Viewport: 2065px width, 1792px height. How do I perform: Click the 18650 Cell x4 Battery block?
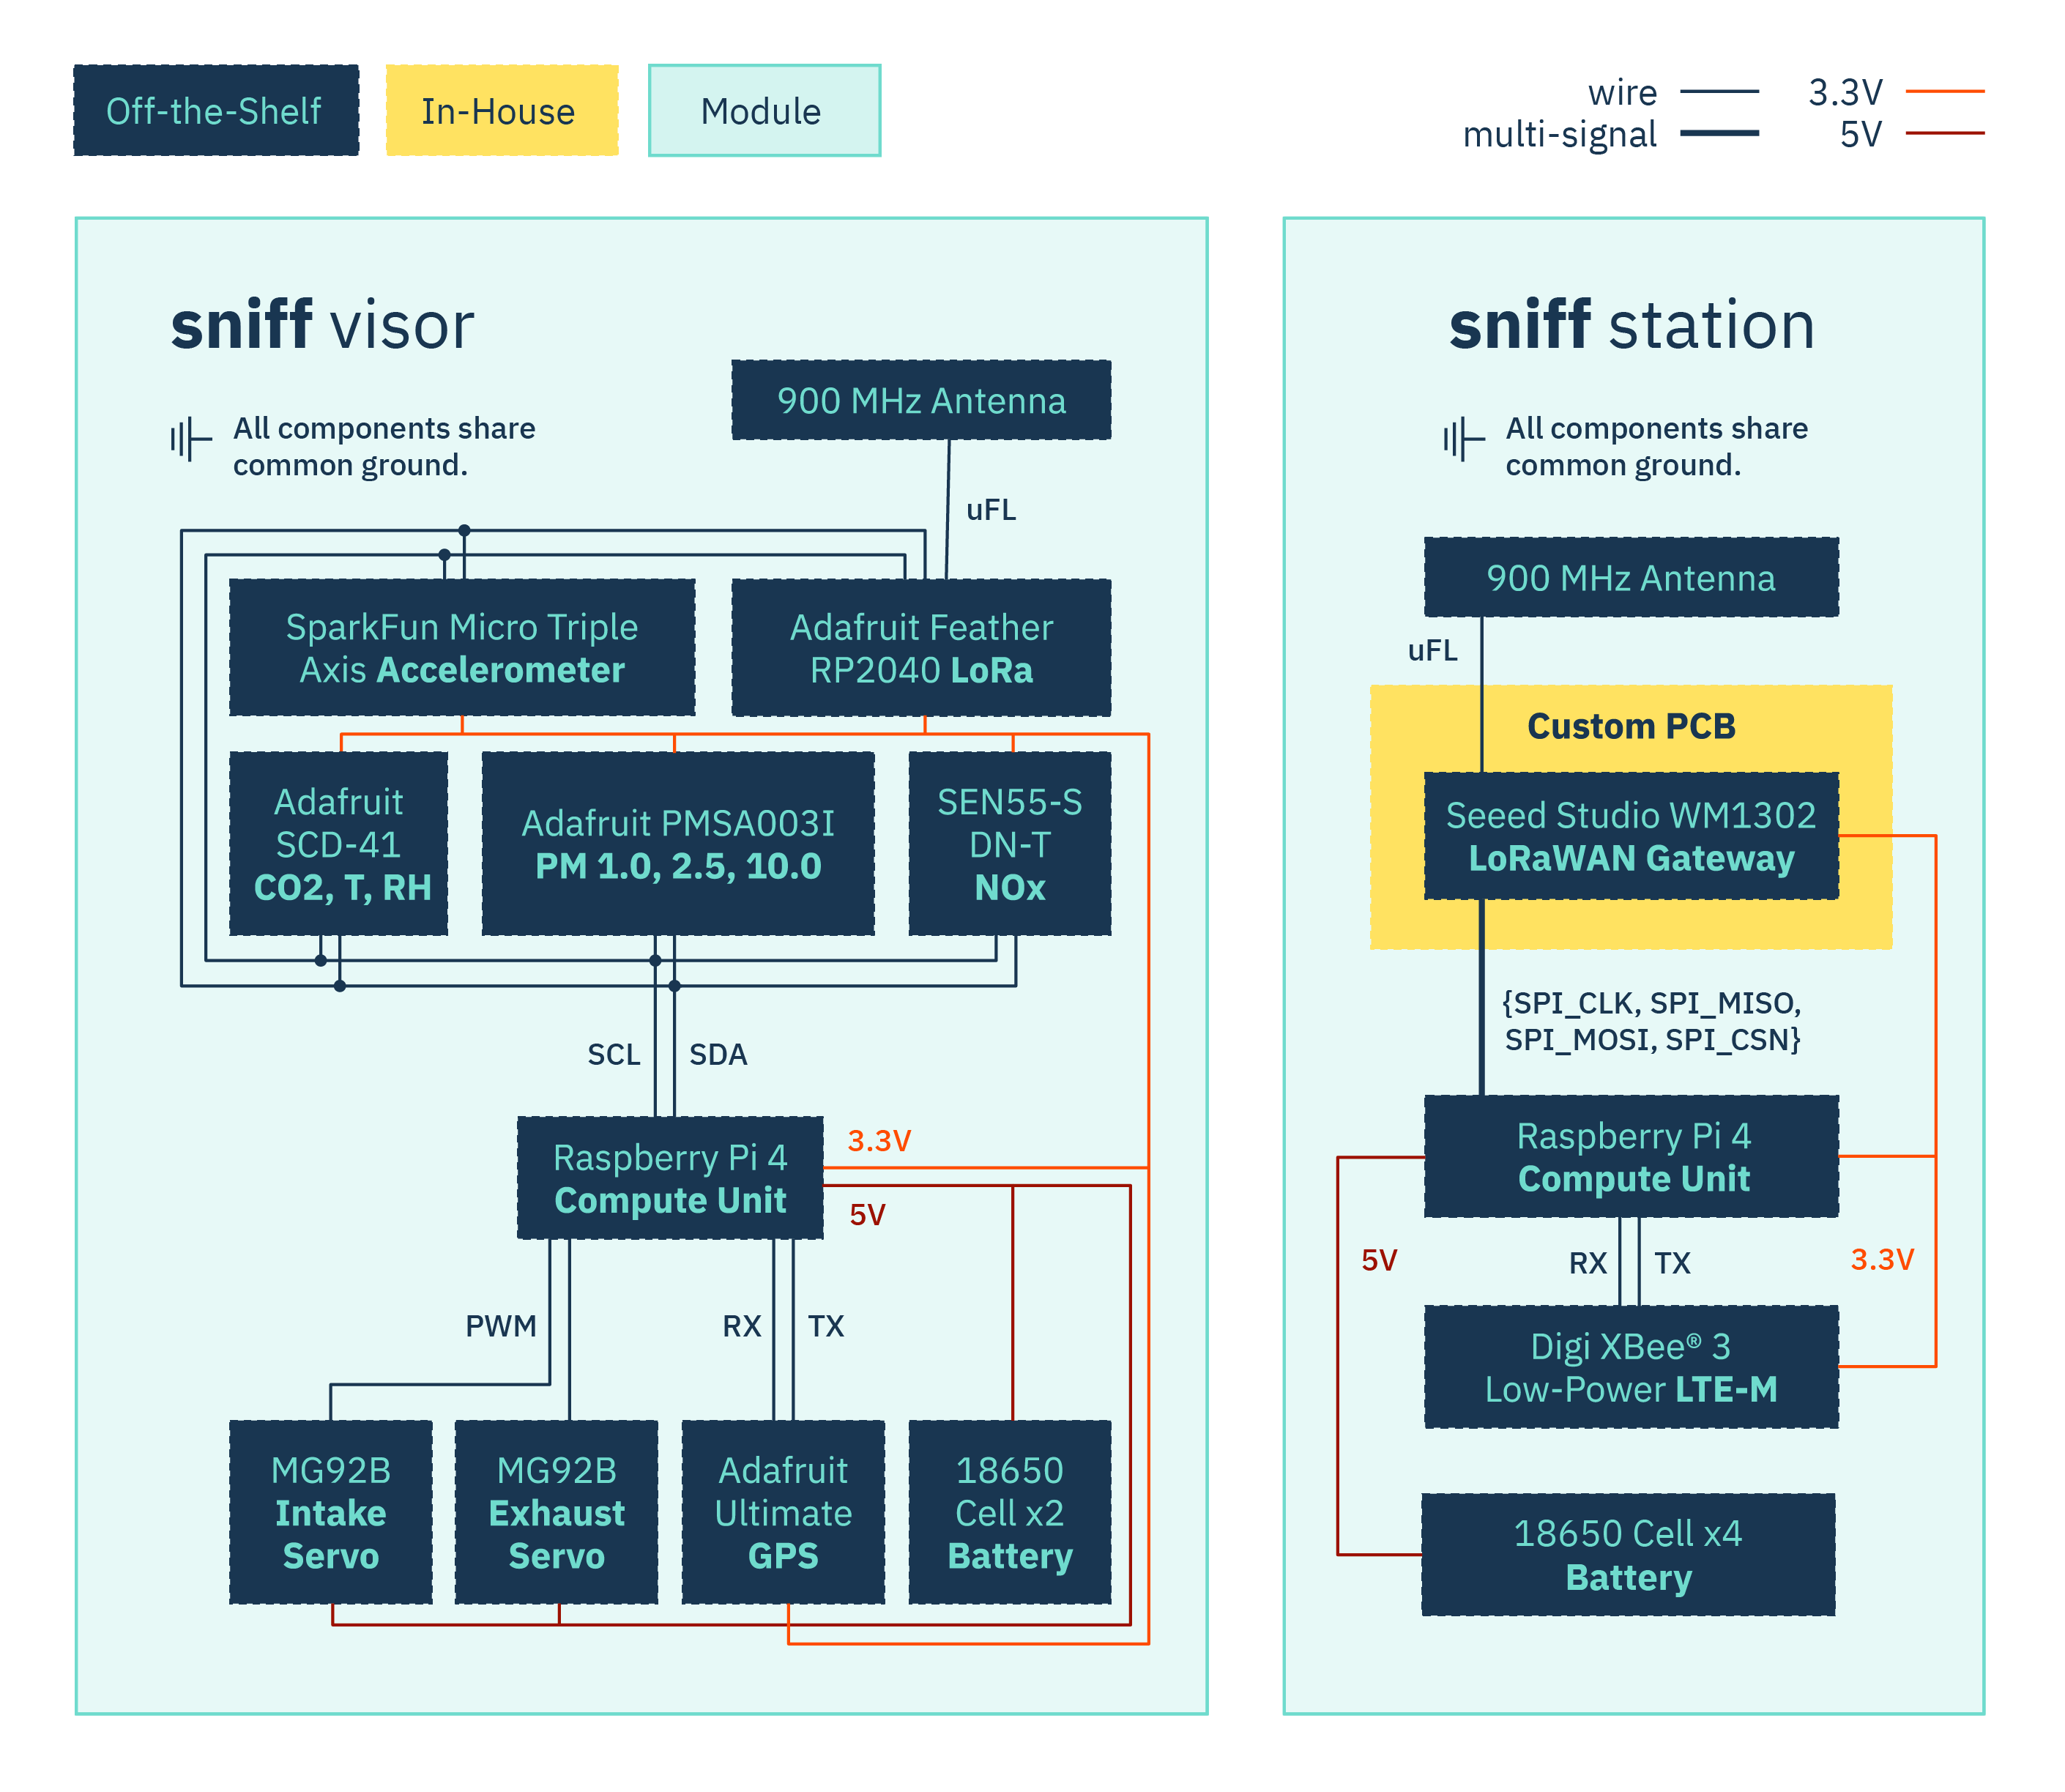click(1628, 1555)
